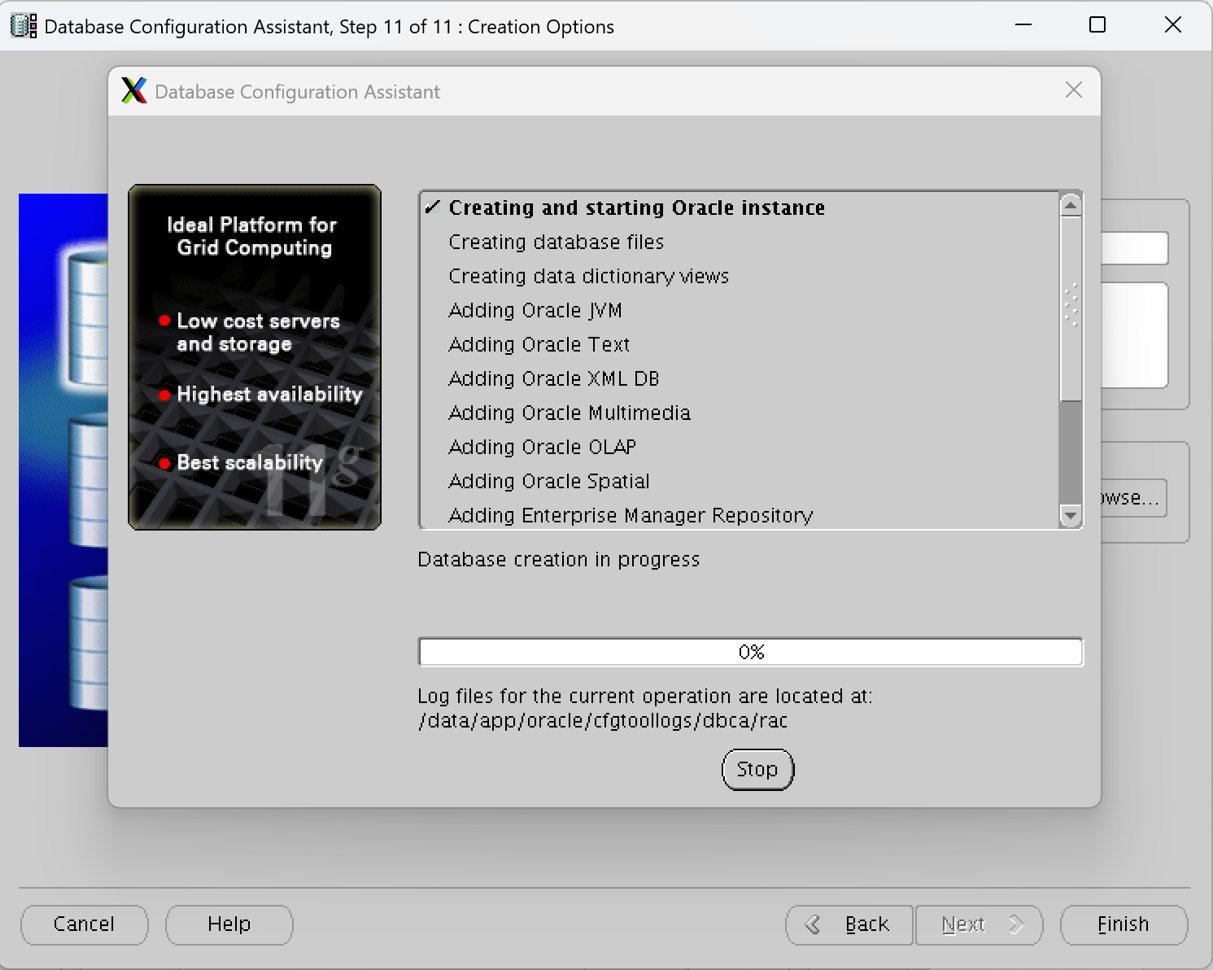This screenshot has height=970, width=1213.
Task: Close the inner Database Configuration Assistant dialog
Action: click(x=1073, y=90)
